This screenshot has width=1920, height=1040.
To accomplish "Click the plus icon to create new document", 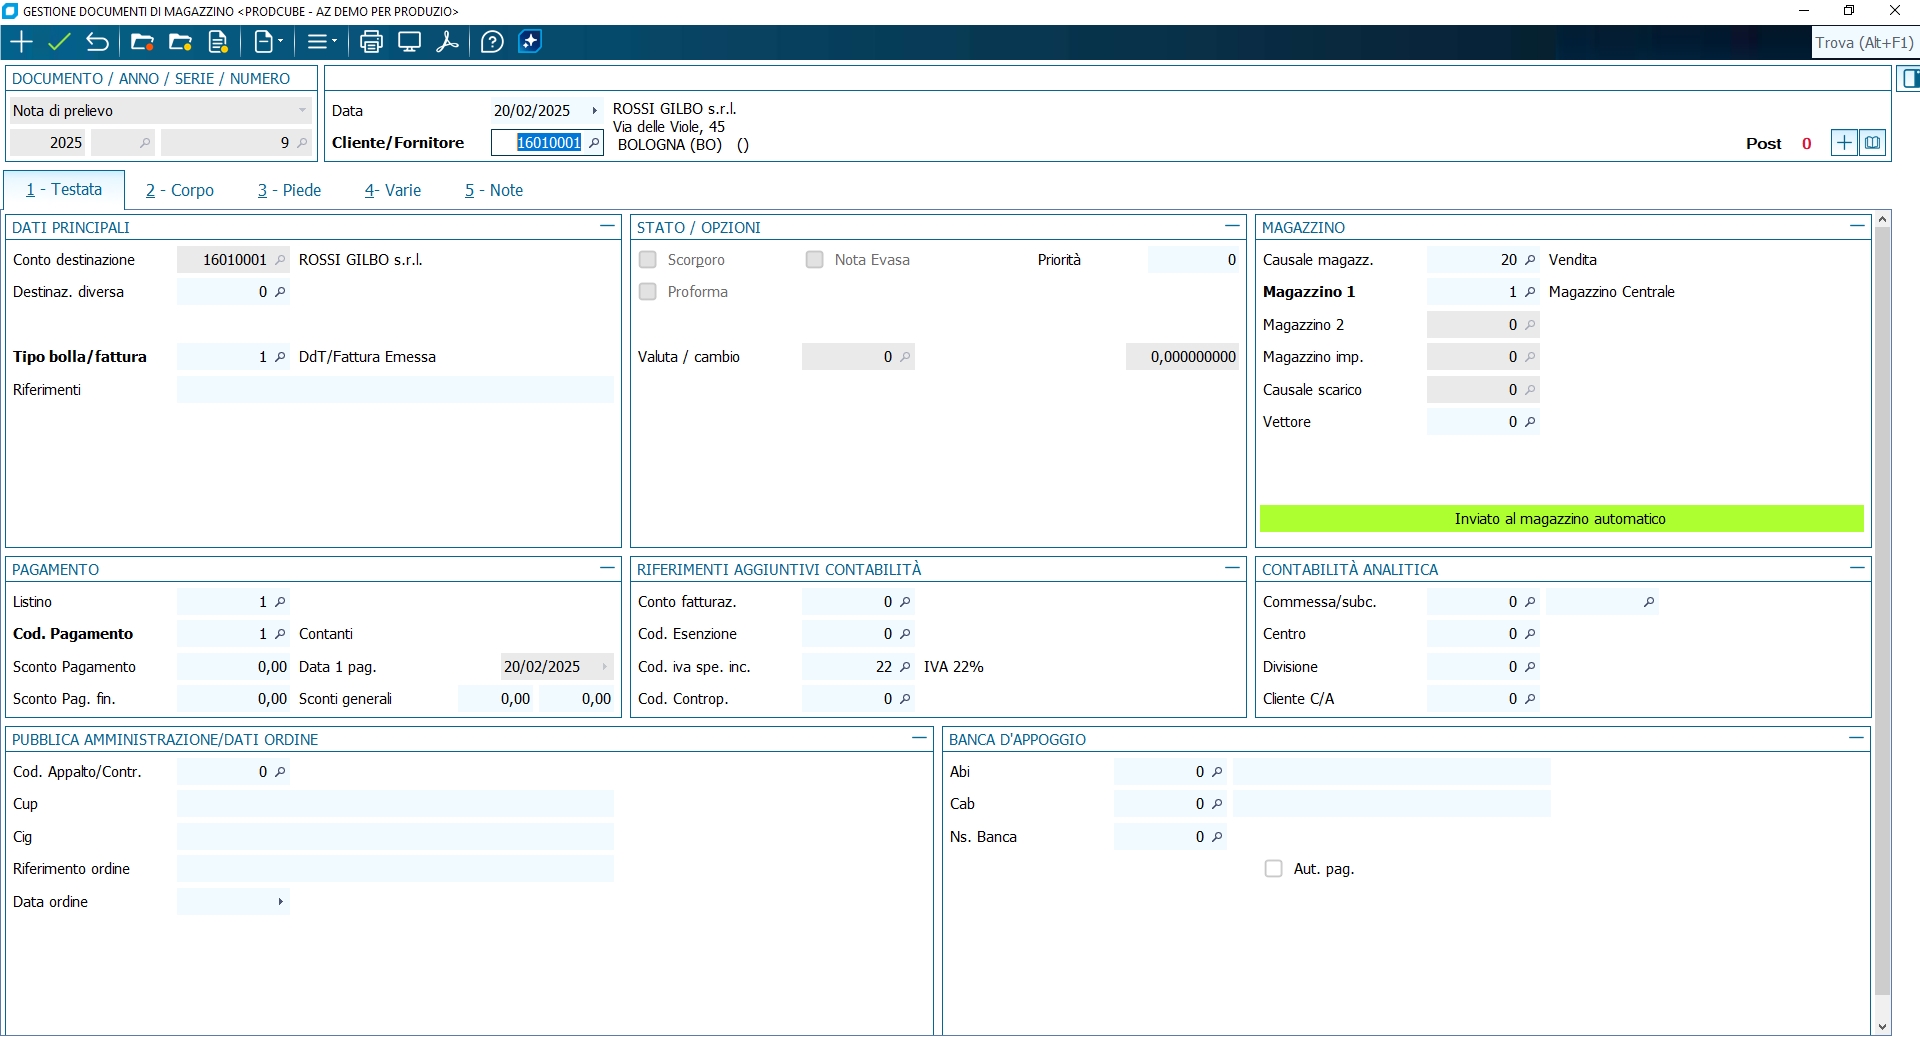I will pos(21,42).
